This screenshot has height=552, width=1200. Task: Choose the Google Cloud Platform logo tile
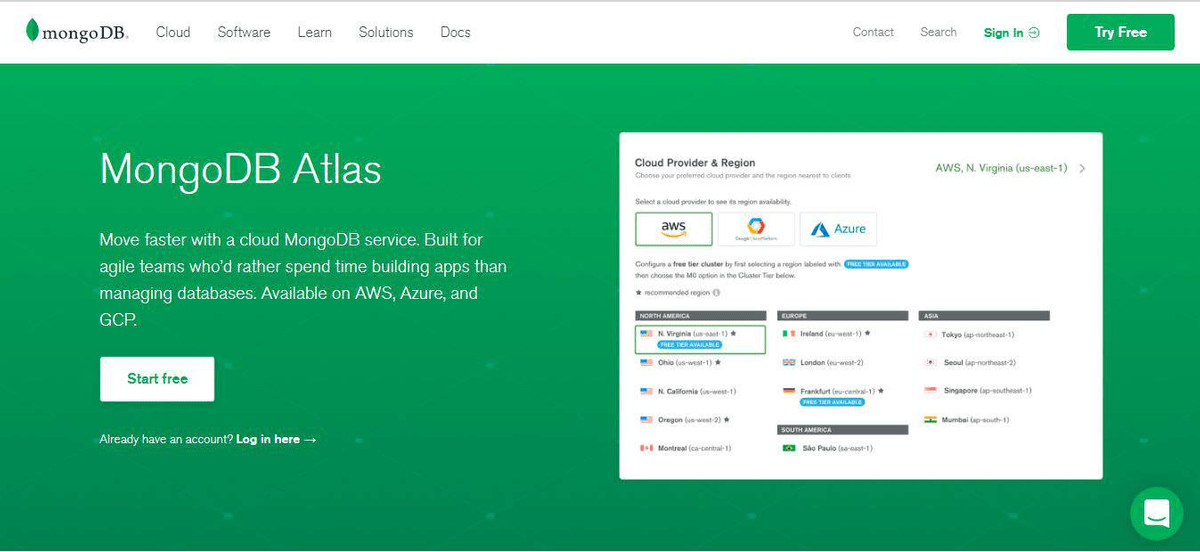click(x=756, y=228)
